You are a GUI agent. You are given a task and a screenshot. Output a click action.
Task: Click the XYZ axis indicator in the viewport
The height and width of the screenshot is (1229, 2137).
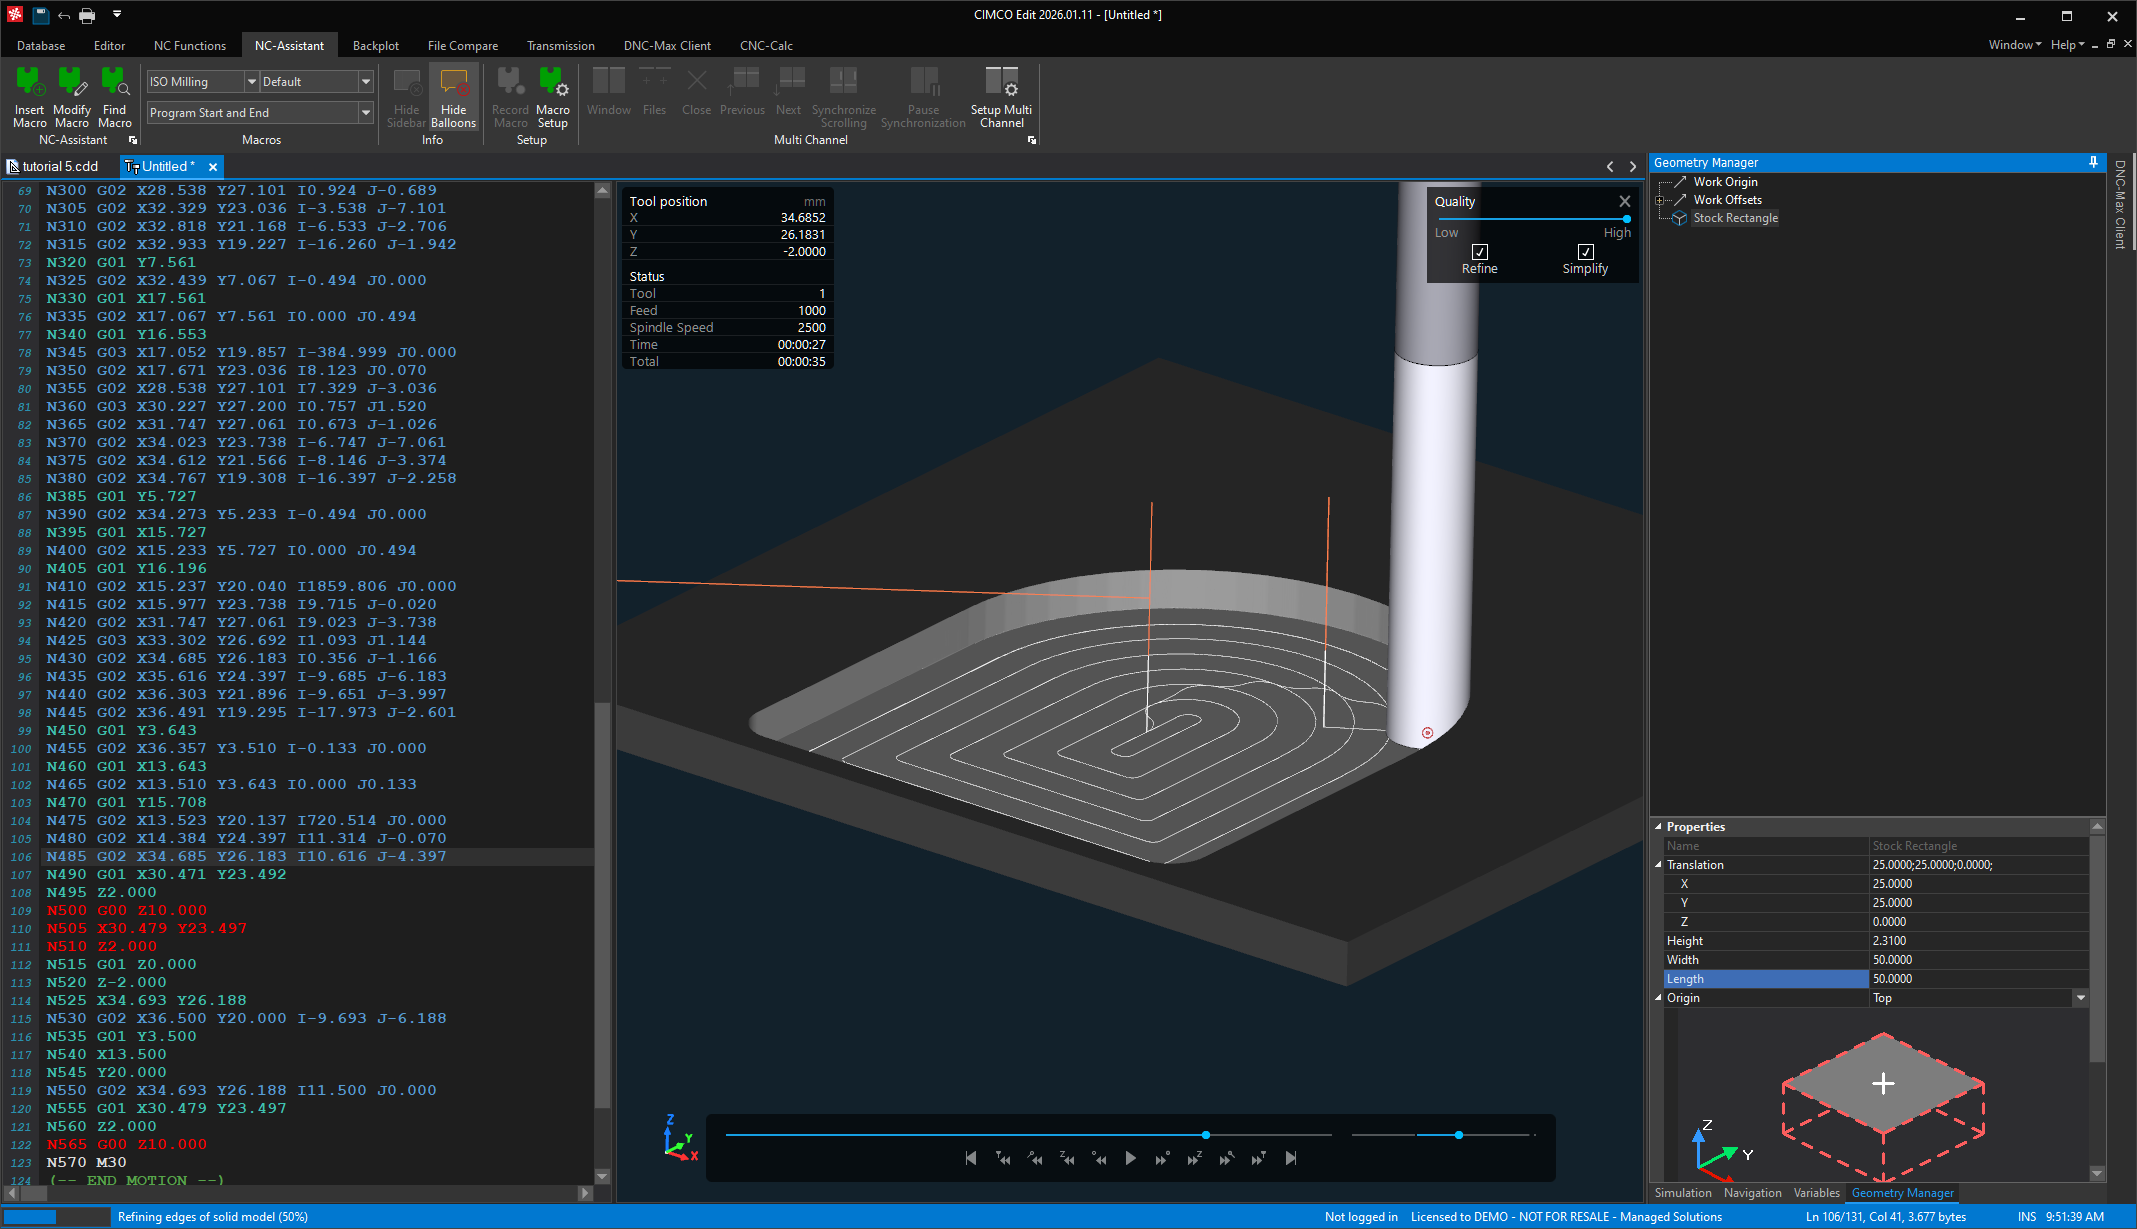click(x=680, y=1138)
